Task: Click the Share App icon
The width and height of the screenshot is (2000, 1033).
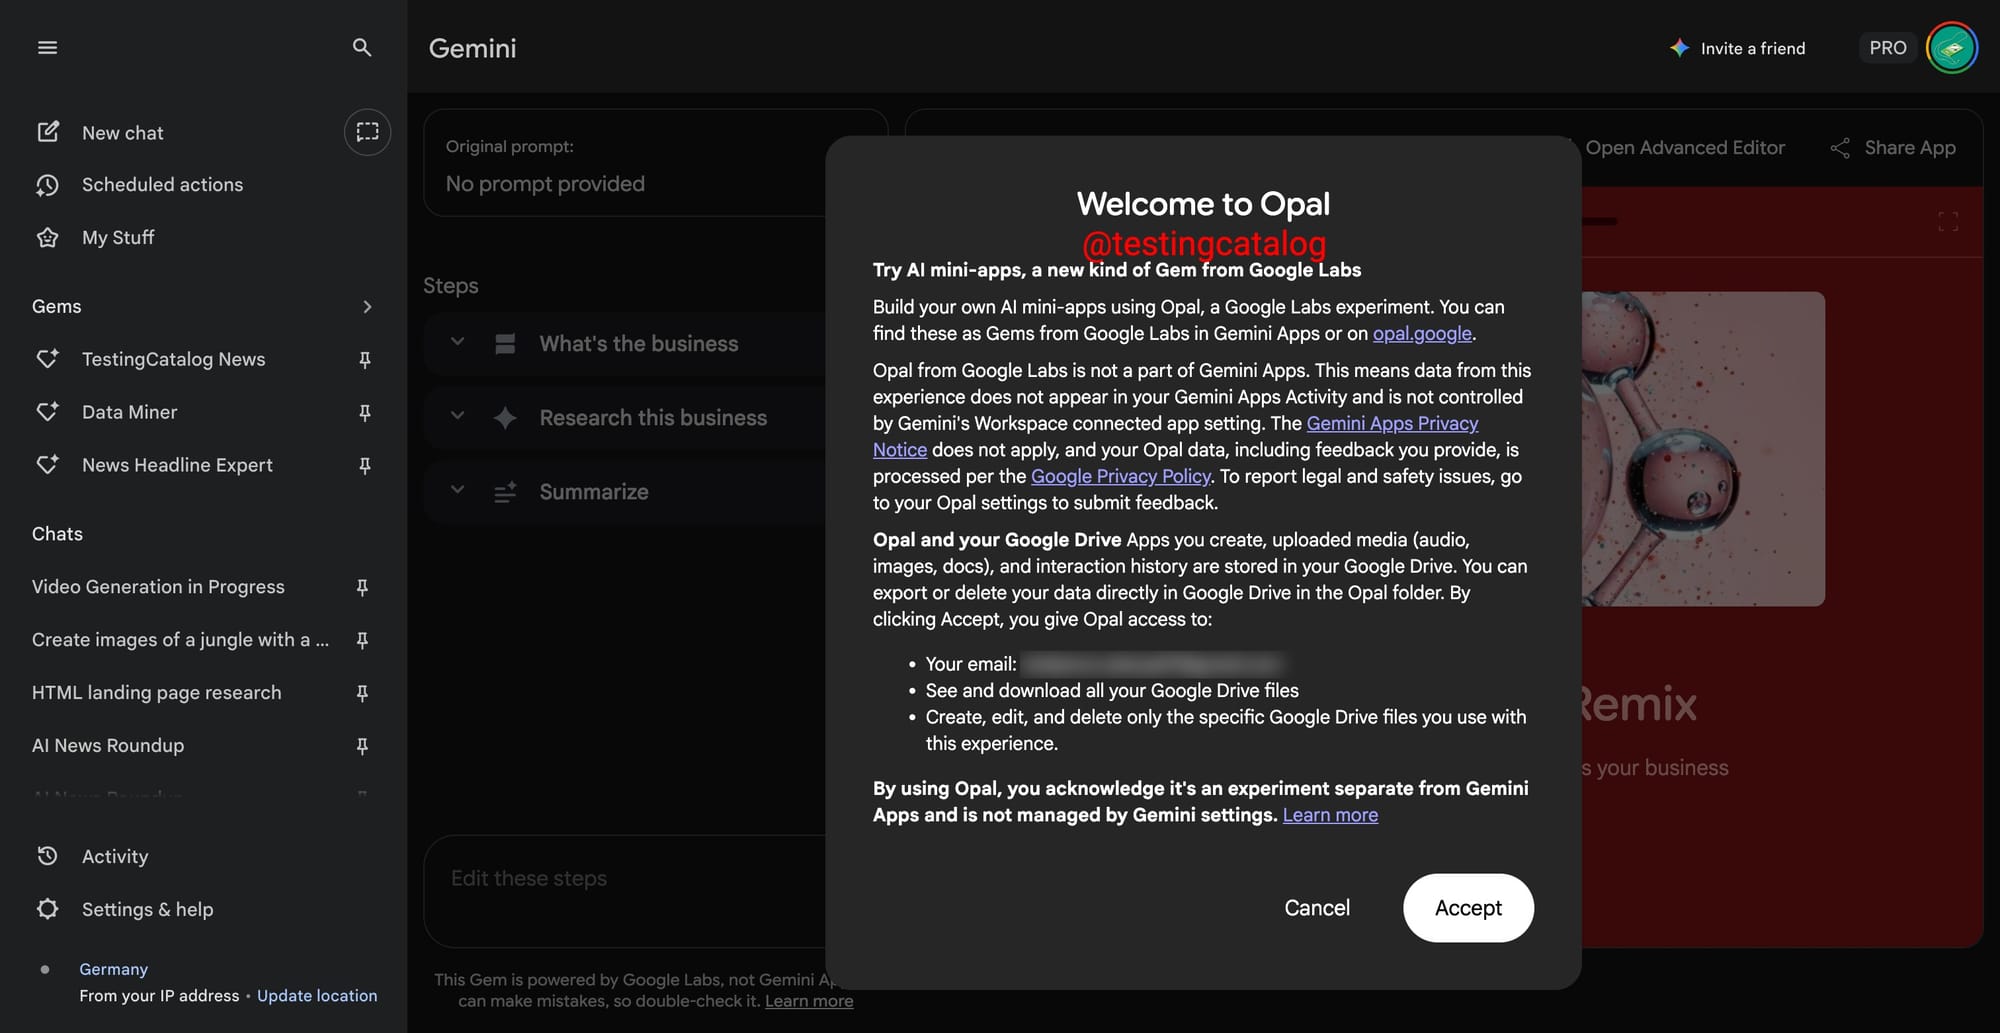Action: point(1839,148)
